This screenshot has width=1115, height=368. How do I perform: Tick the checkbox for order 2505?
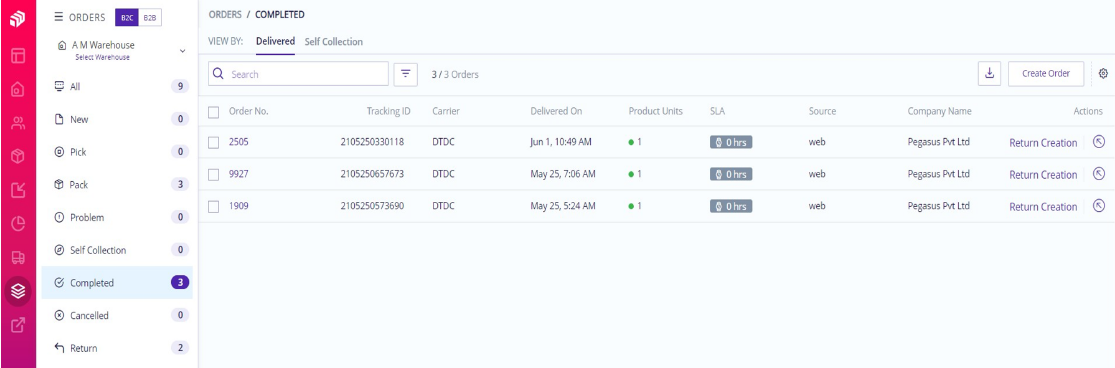(213, 142)
